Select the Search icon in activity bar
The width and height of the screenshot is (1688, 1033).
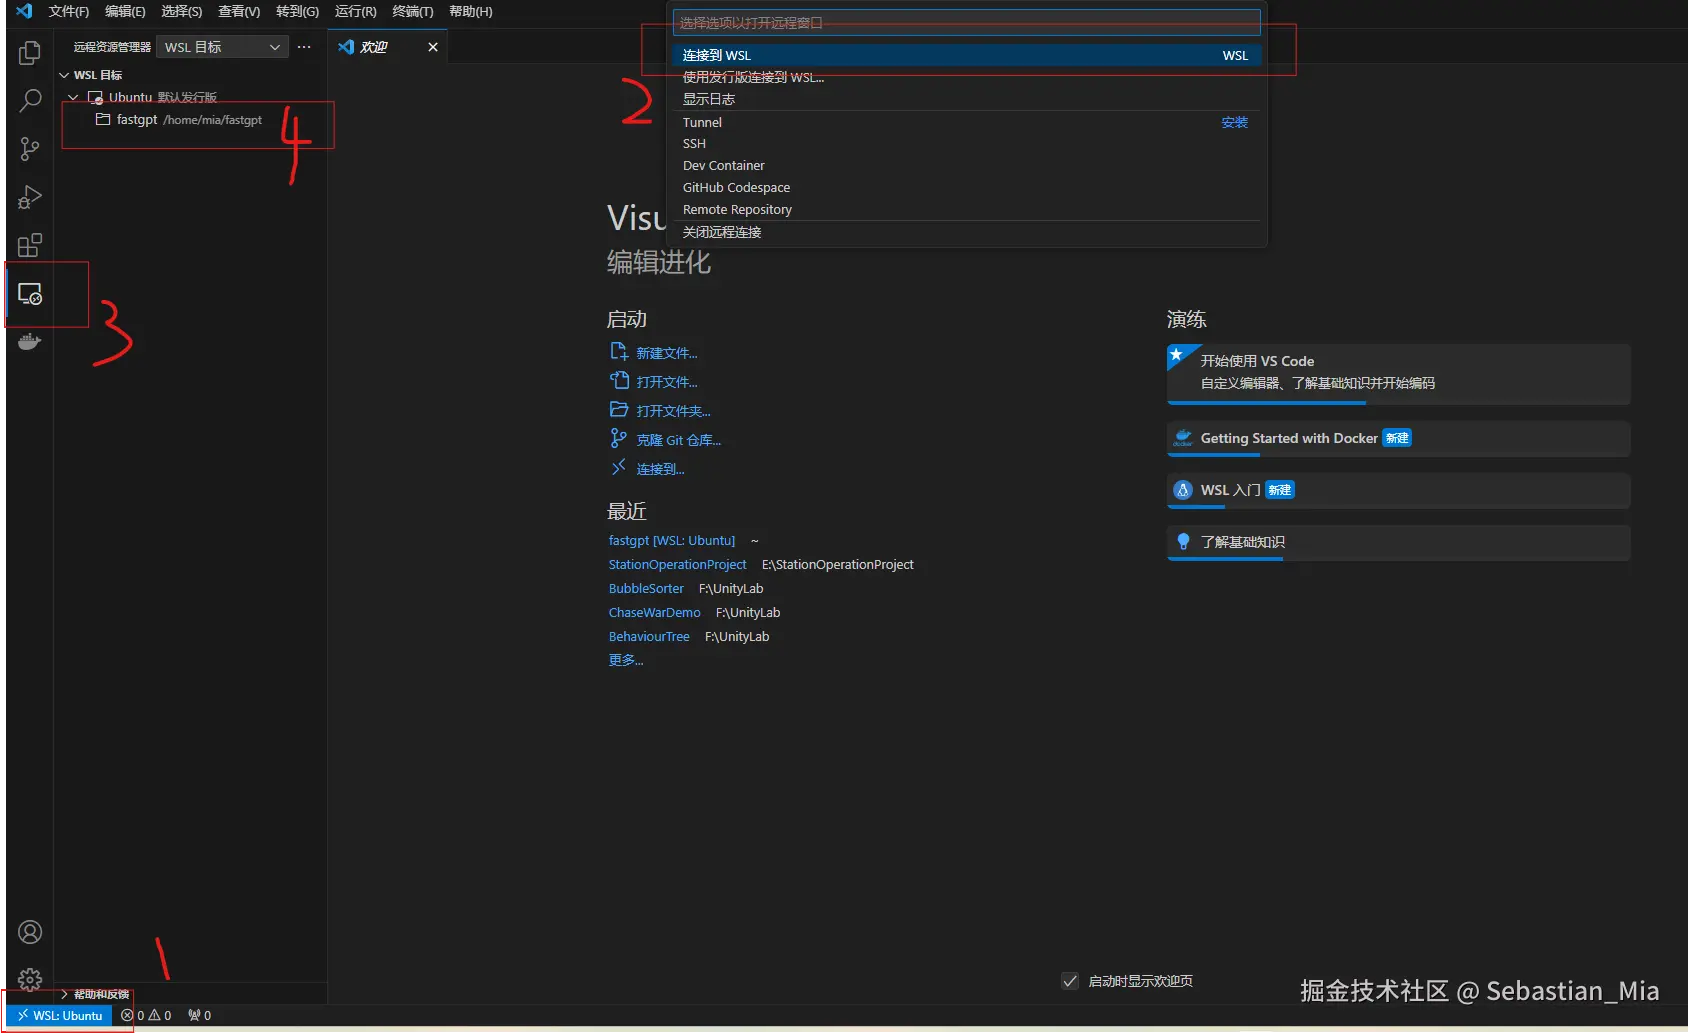(x=29, y=100)
